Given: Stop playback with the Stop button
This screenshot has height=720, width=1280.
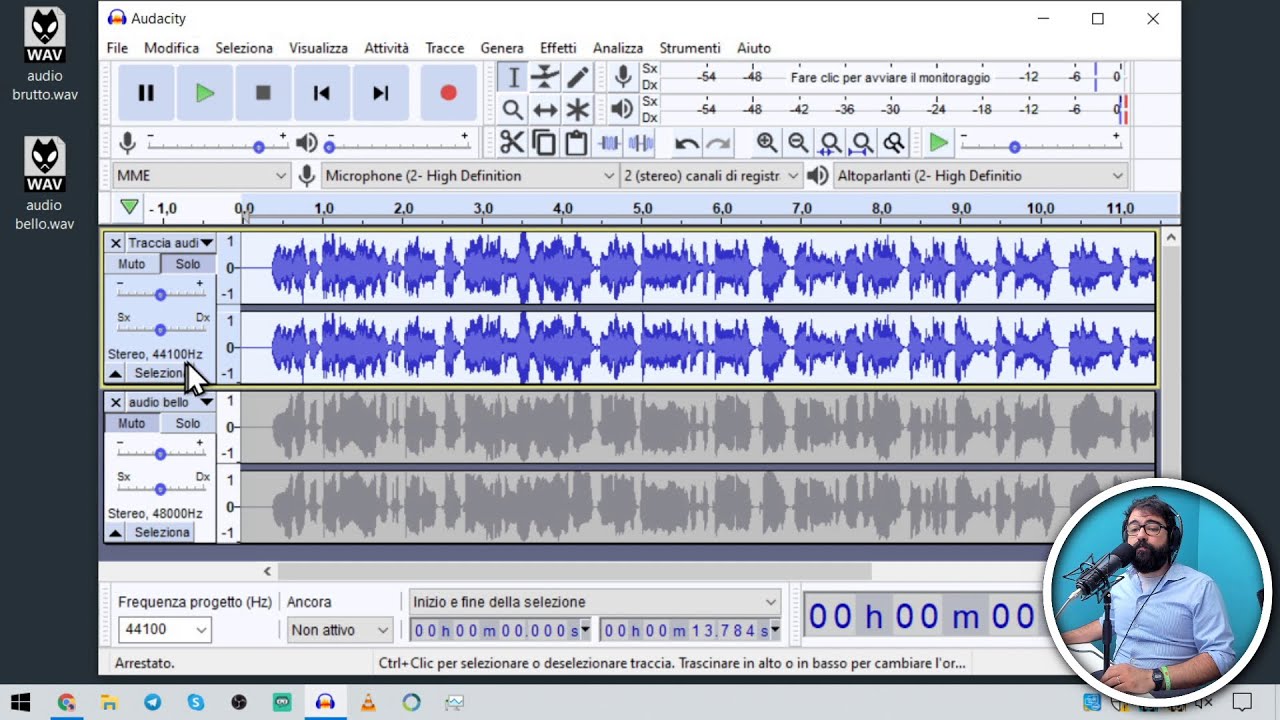Looking at the screenshot, I should pos(263,93).
